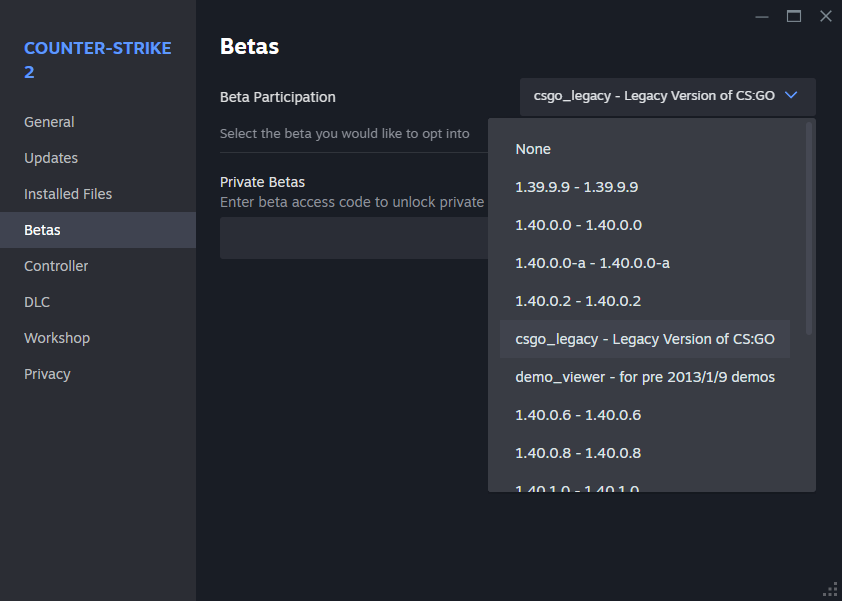Close the properties window
Viewport: 842px width, 601px height.
coord(826,17)
